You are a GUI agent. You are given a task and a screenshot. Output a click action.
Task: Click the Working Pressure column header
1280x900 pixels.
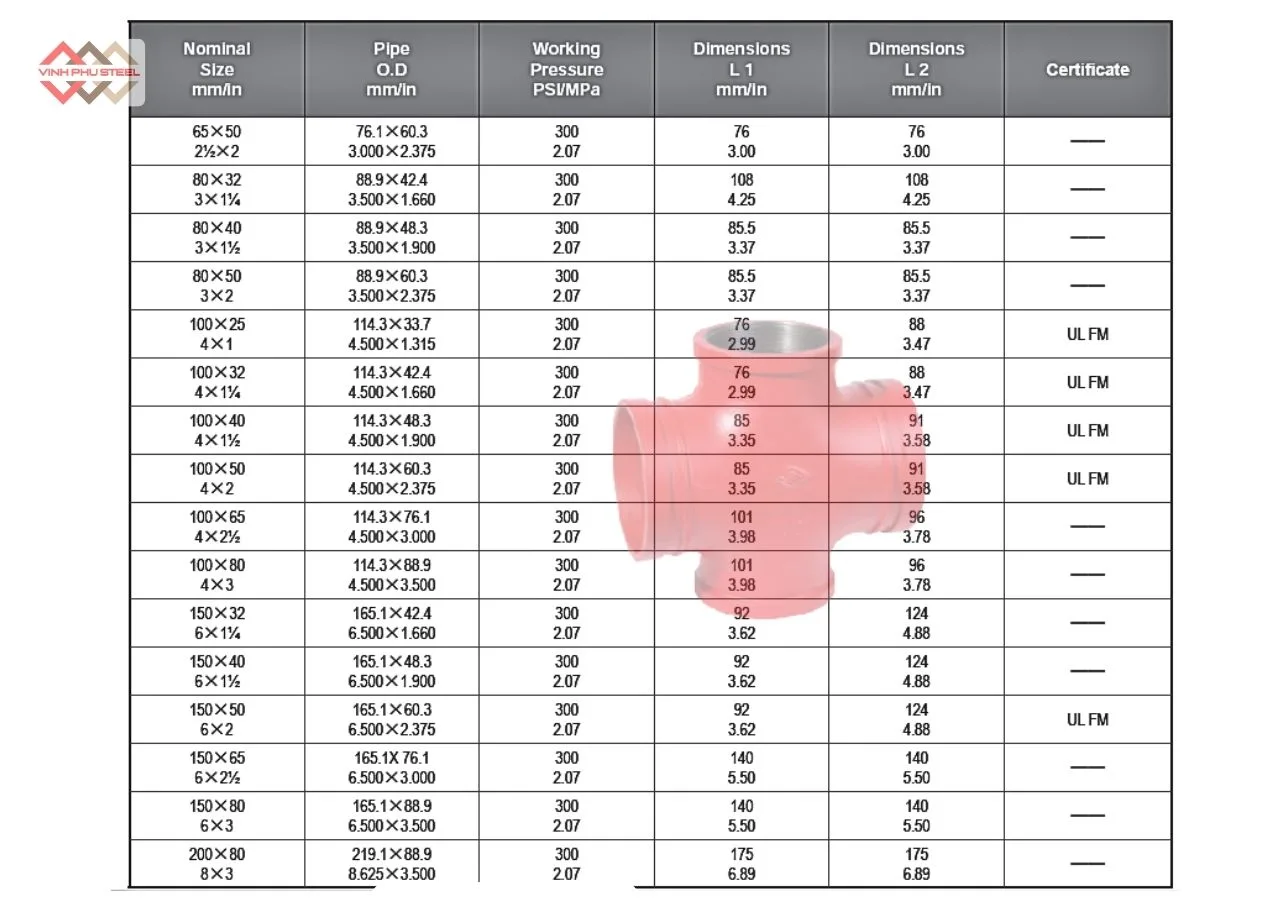(566, 69)
